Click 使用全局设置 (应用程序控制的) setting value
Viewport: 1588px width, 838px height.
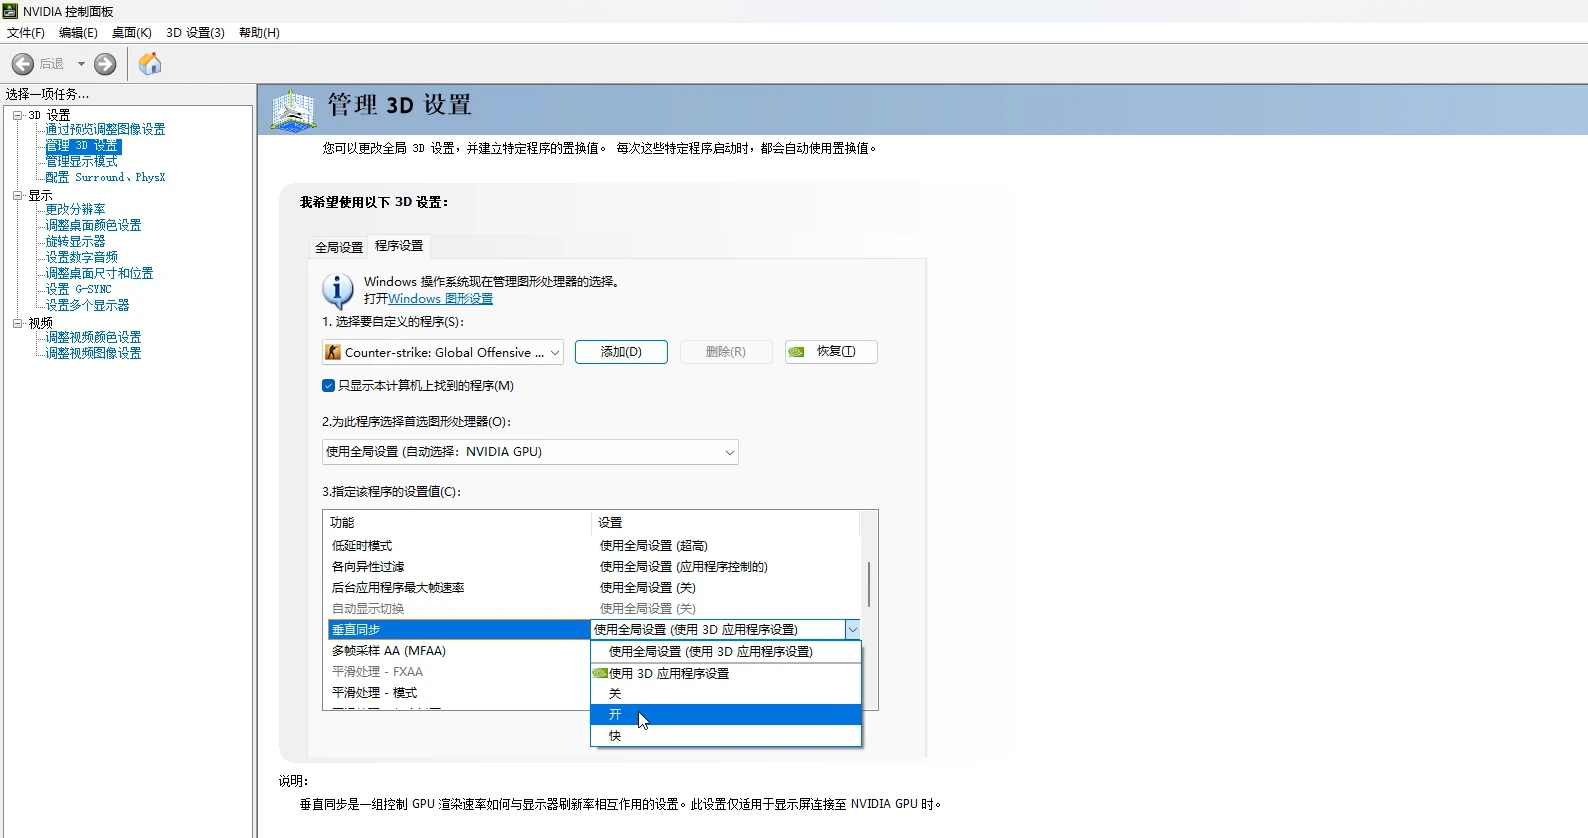[x=683, y=567]
